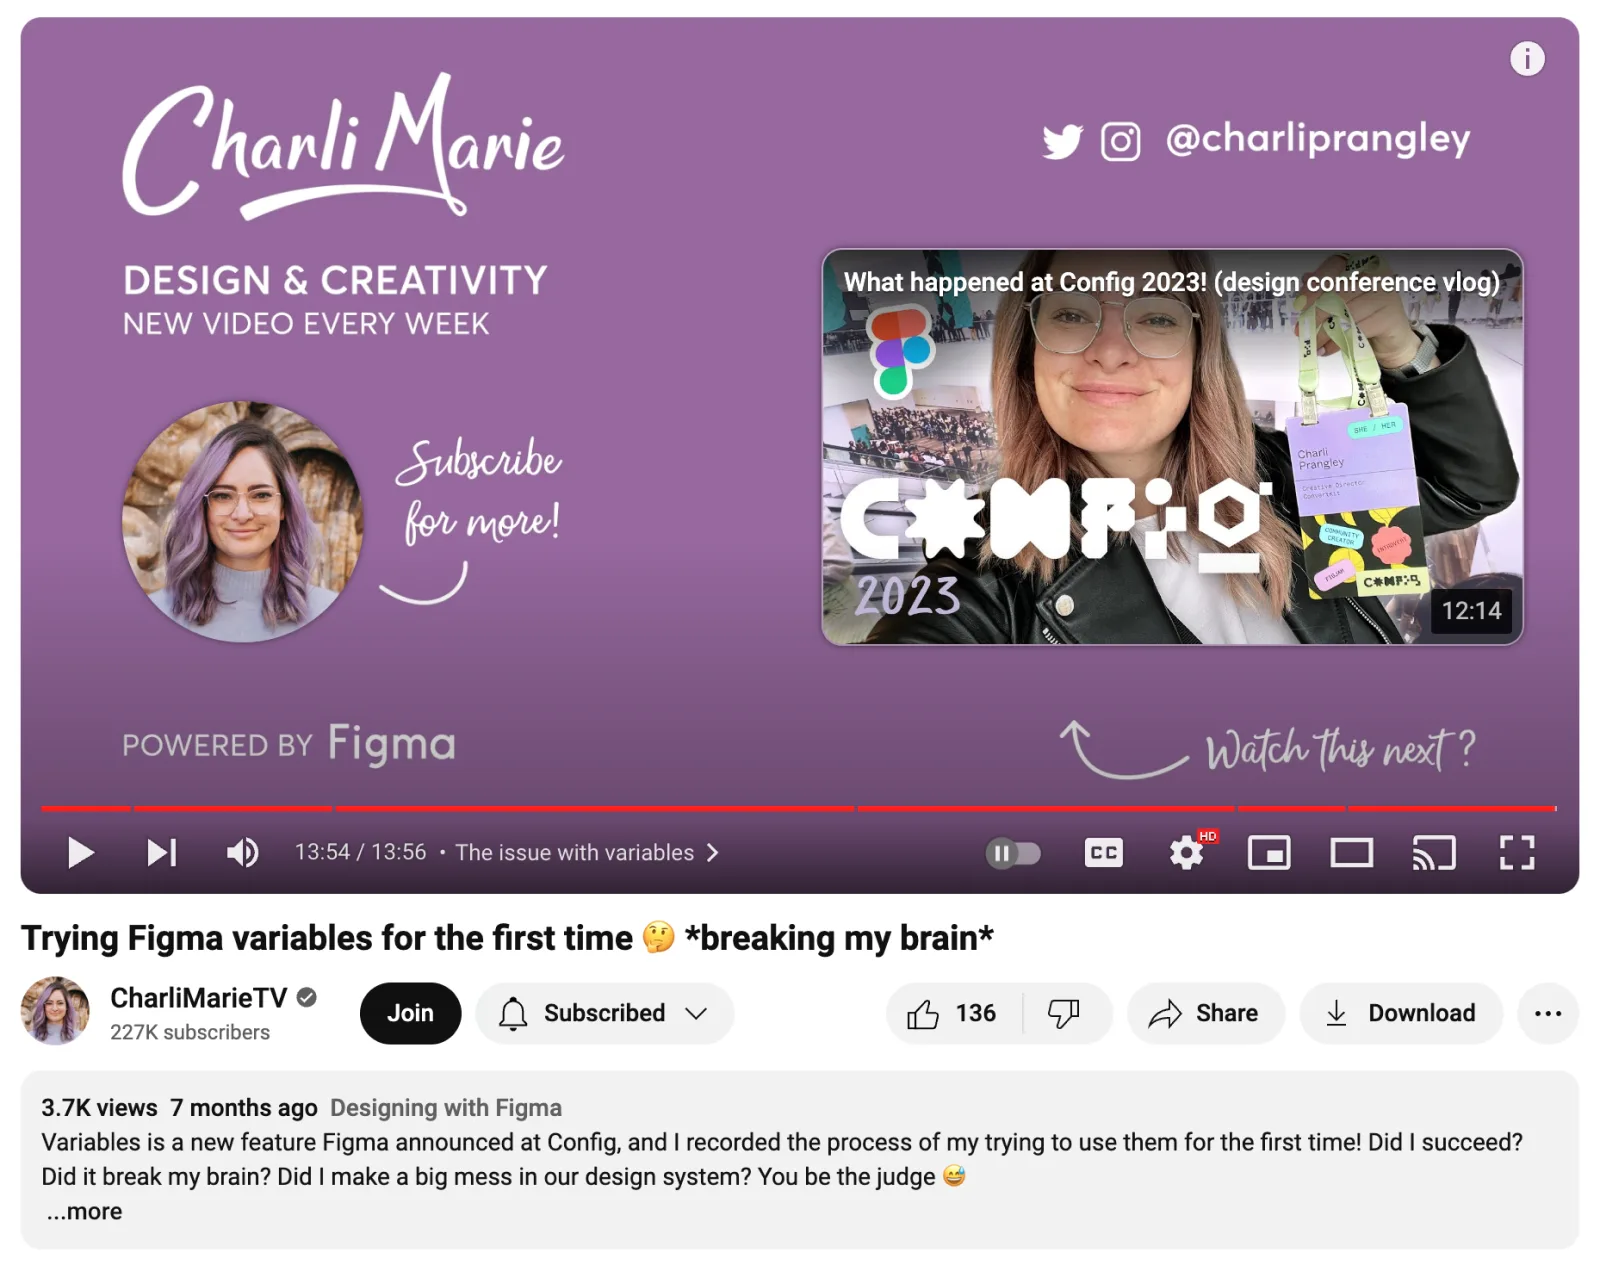Mute the video volume

click(242, 853)
